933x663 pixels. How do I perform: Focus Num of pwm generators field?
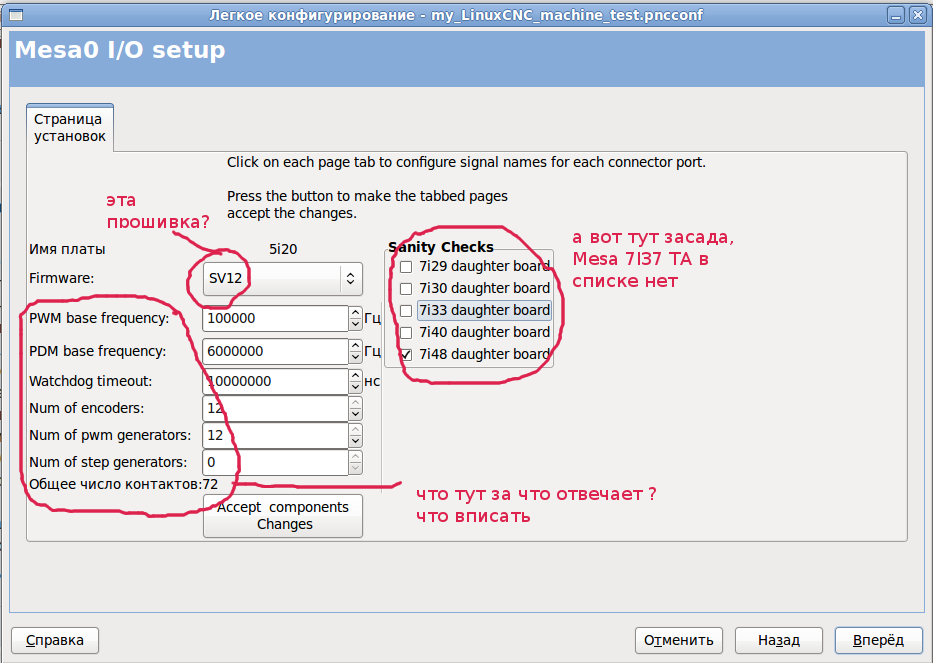click(275, 435)
